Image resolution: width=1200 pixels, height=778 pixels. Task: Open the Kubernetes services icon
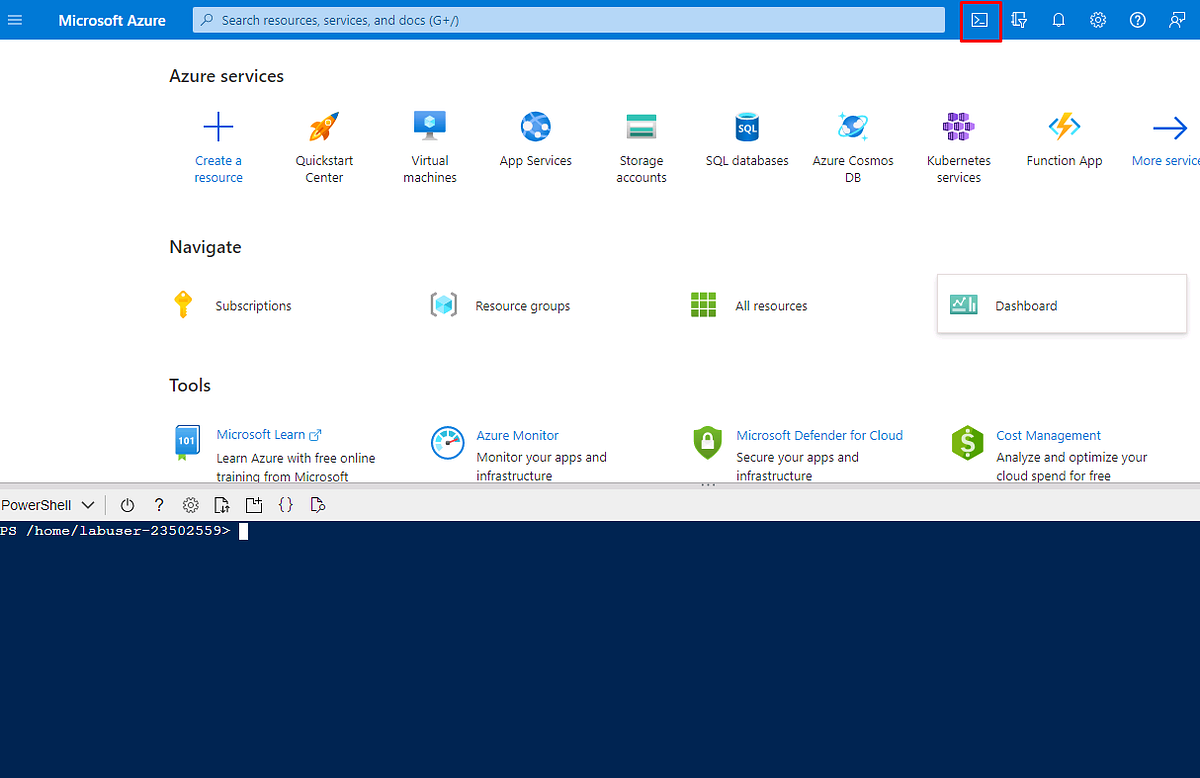(958, 126)
